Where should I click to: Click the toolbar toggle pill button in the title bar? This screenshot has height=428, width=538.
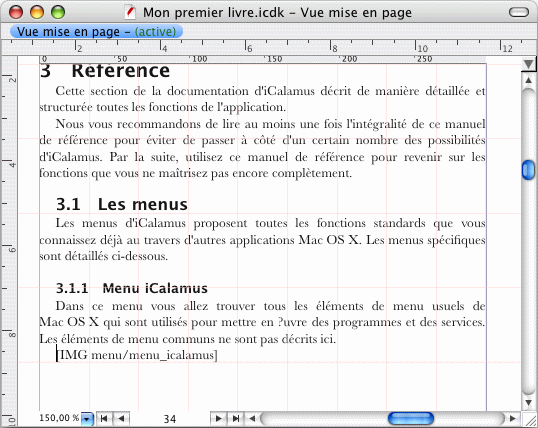[x=519, y=12]
